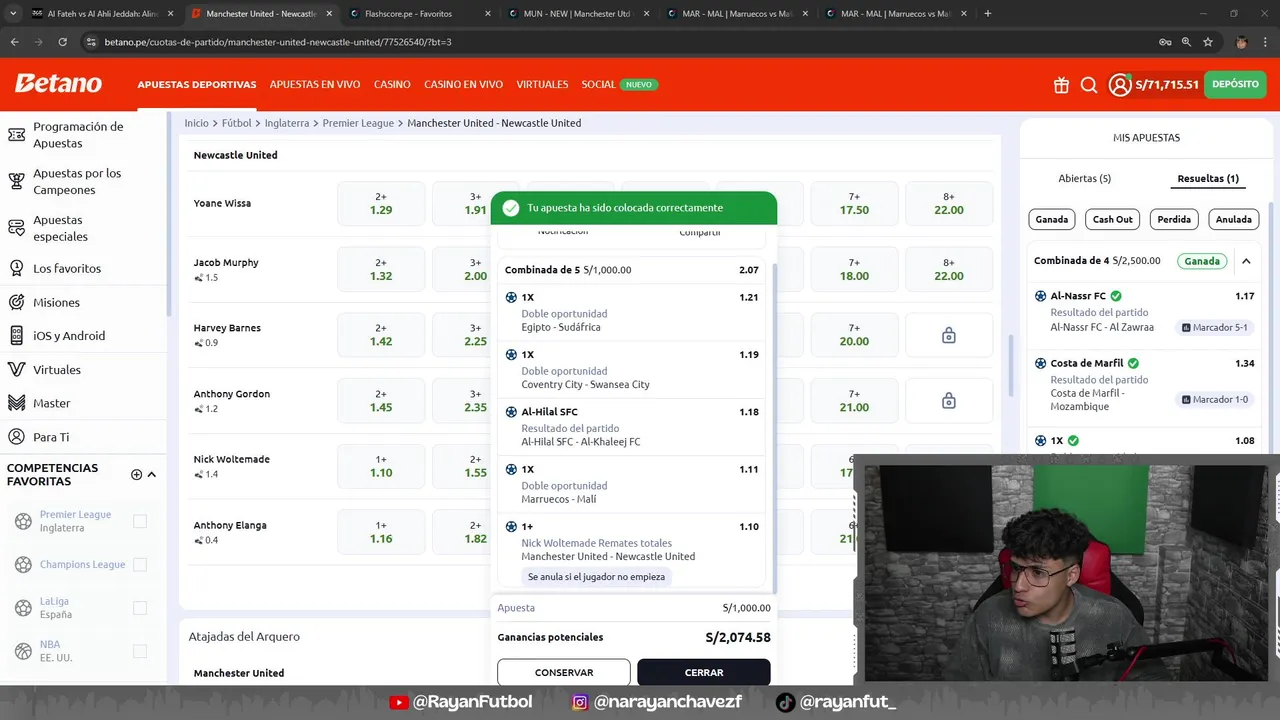The image size is (1280, 720).
Task: Bookmark this page with the star icon
Action: 1208,42
